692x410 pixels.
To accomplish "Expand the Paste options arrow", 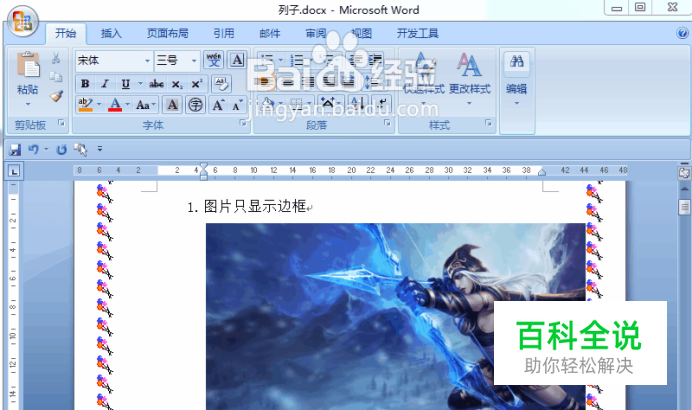I will pos(28,105).
